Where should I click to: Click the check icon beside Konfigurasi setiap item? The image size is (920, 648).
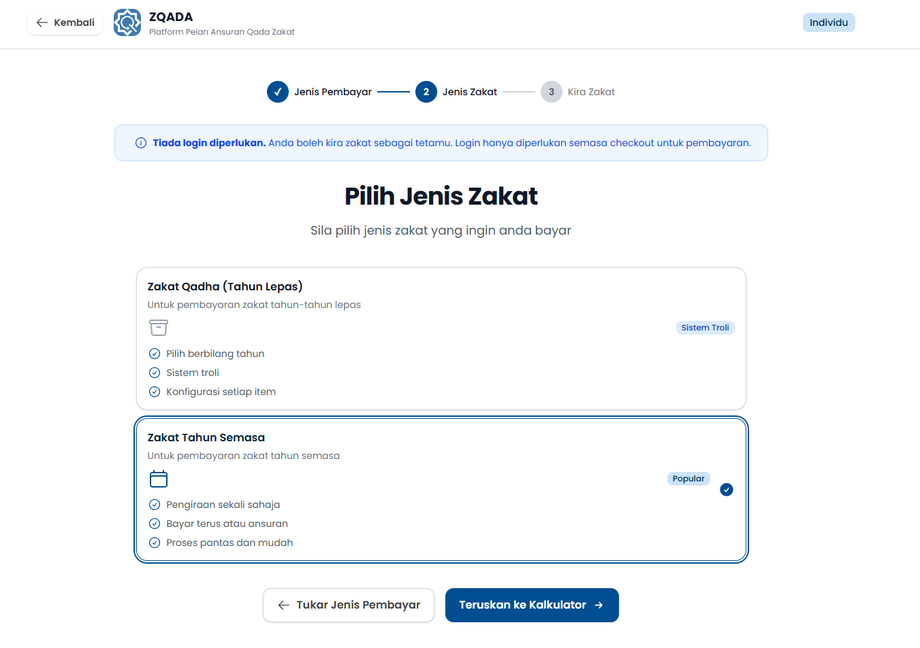[154, 392]
